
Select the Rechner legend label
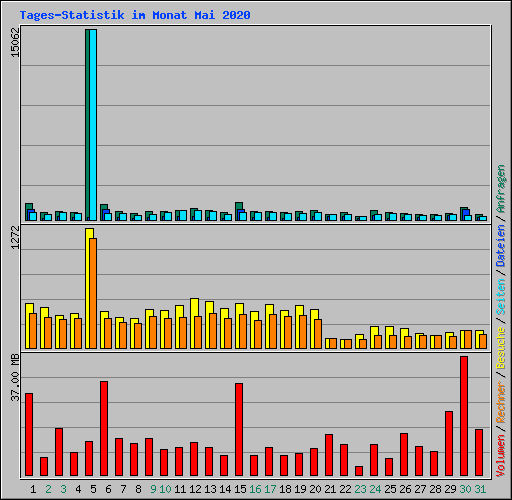tap(501, 403)
